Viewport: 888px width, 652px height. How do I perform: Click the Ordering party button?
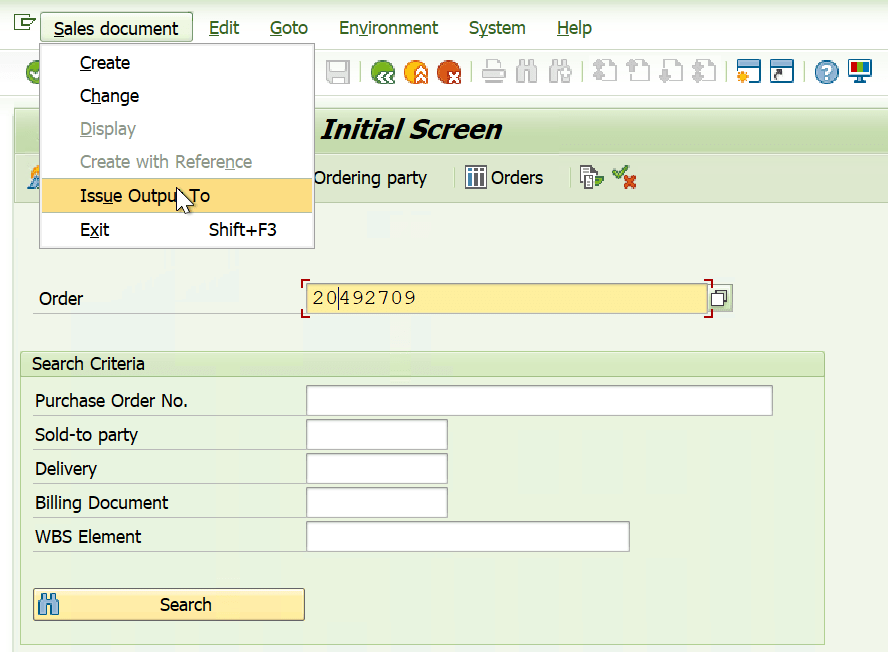(370, 177)
